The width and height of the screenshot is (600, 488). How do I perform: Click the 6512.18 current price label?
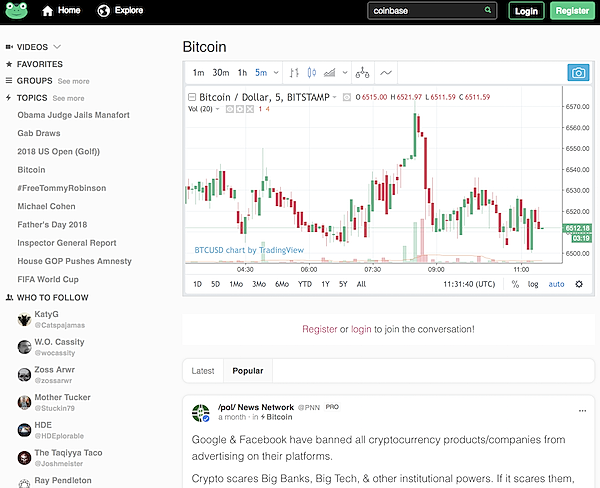[577, 228]
